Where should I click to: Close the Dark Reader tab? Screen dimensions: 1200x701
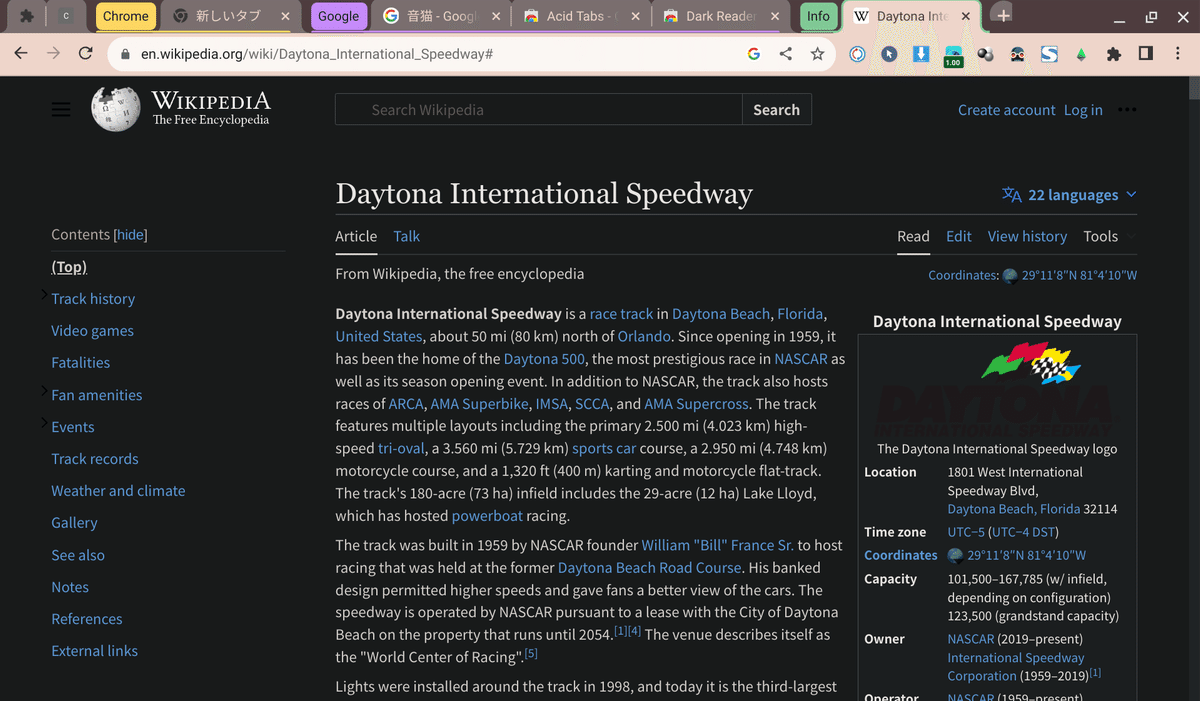click(775, 16)
